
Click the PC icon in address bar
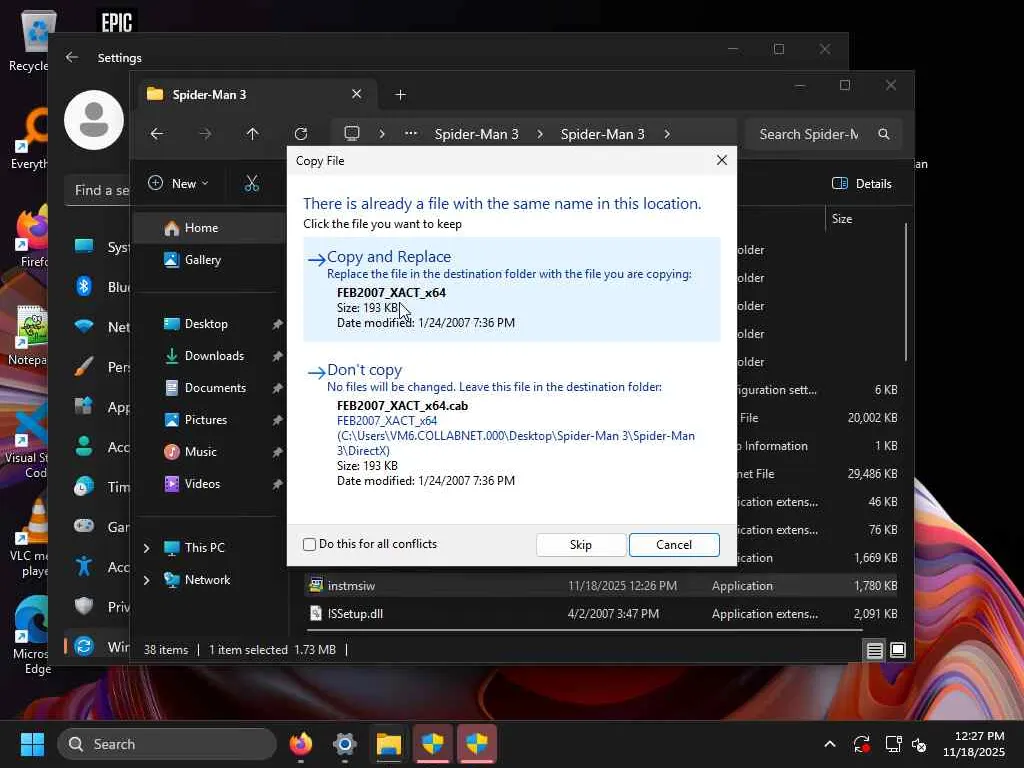coord(352,134)
